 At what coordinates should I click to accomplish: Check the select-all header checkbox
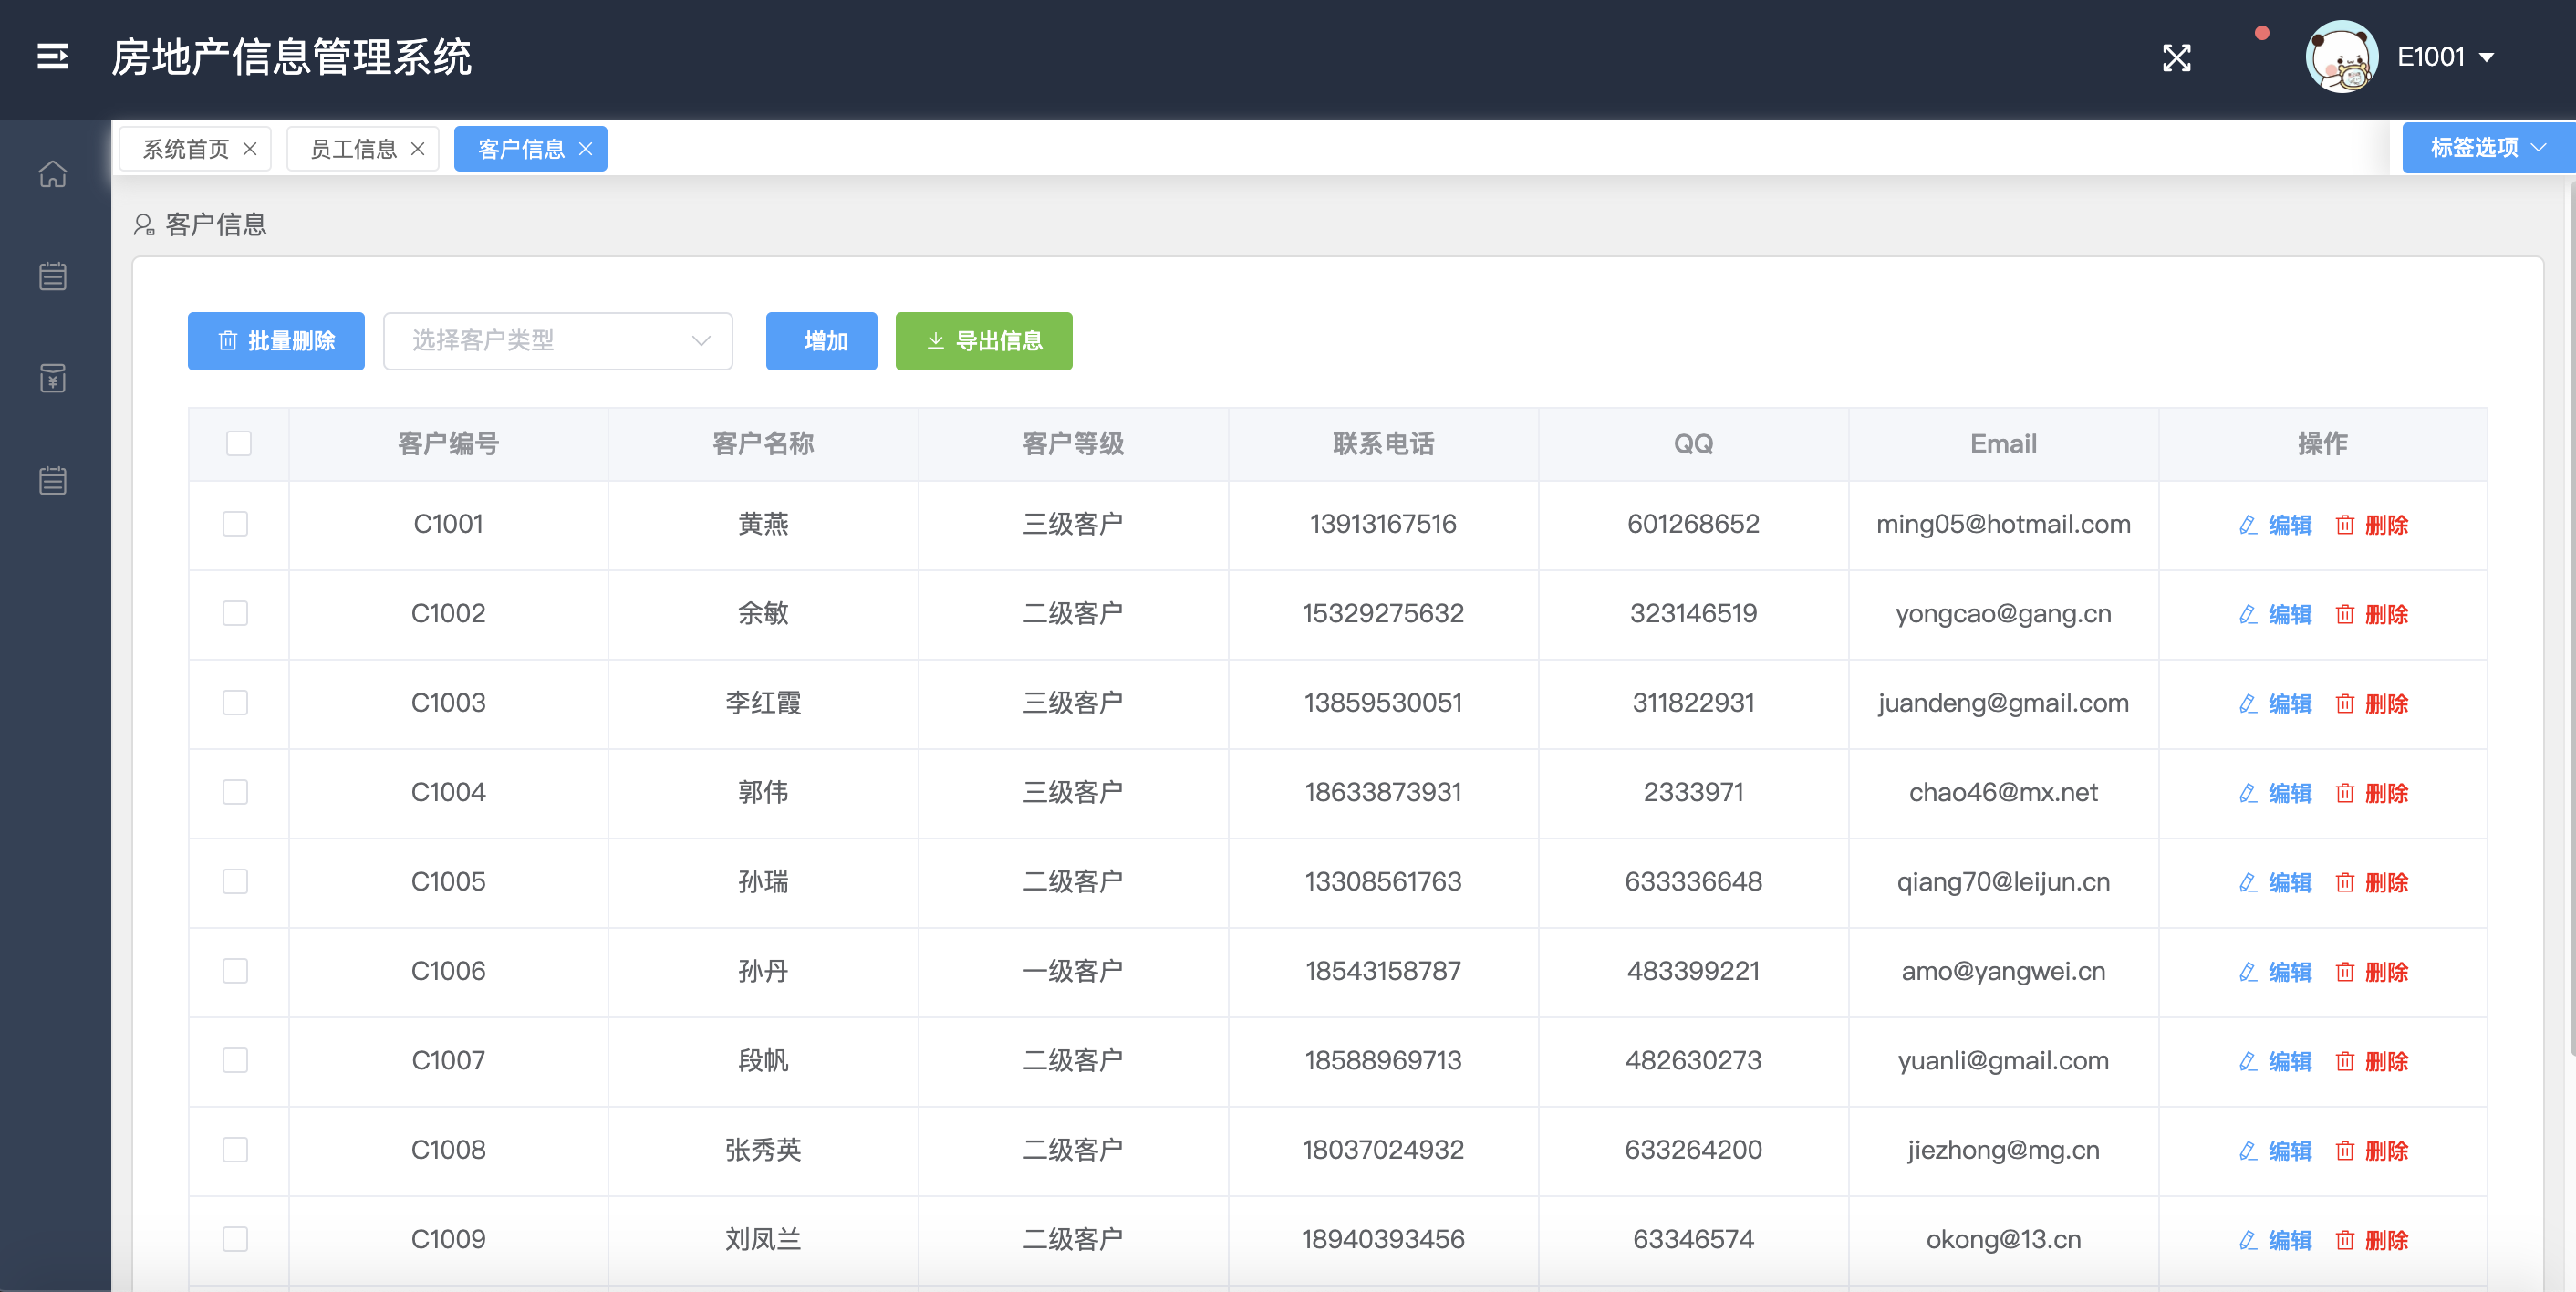pos(238,443)
